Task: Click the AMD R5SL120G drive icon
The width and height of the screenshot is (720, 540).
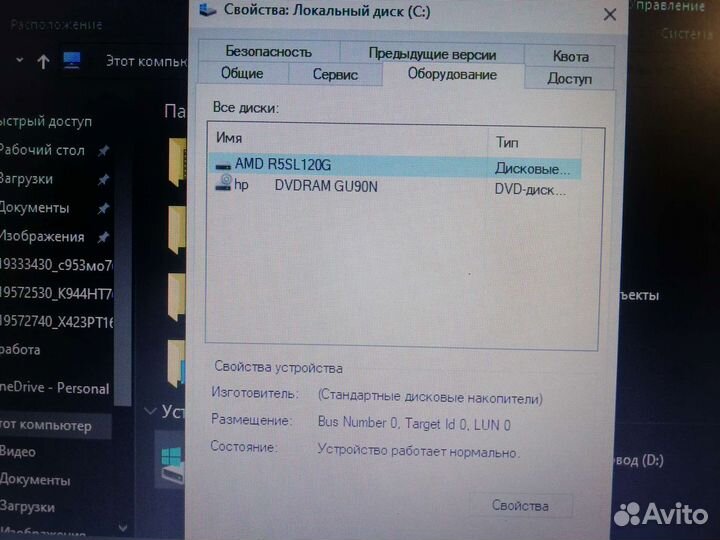Action: click(223, 166)
